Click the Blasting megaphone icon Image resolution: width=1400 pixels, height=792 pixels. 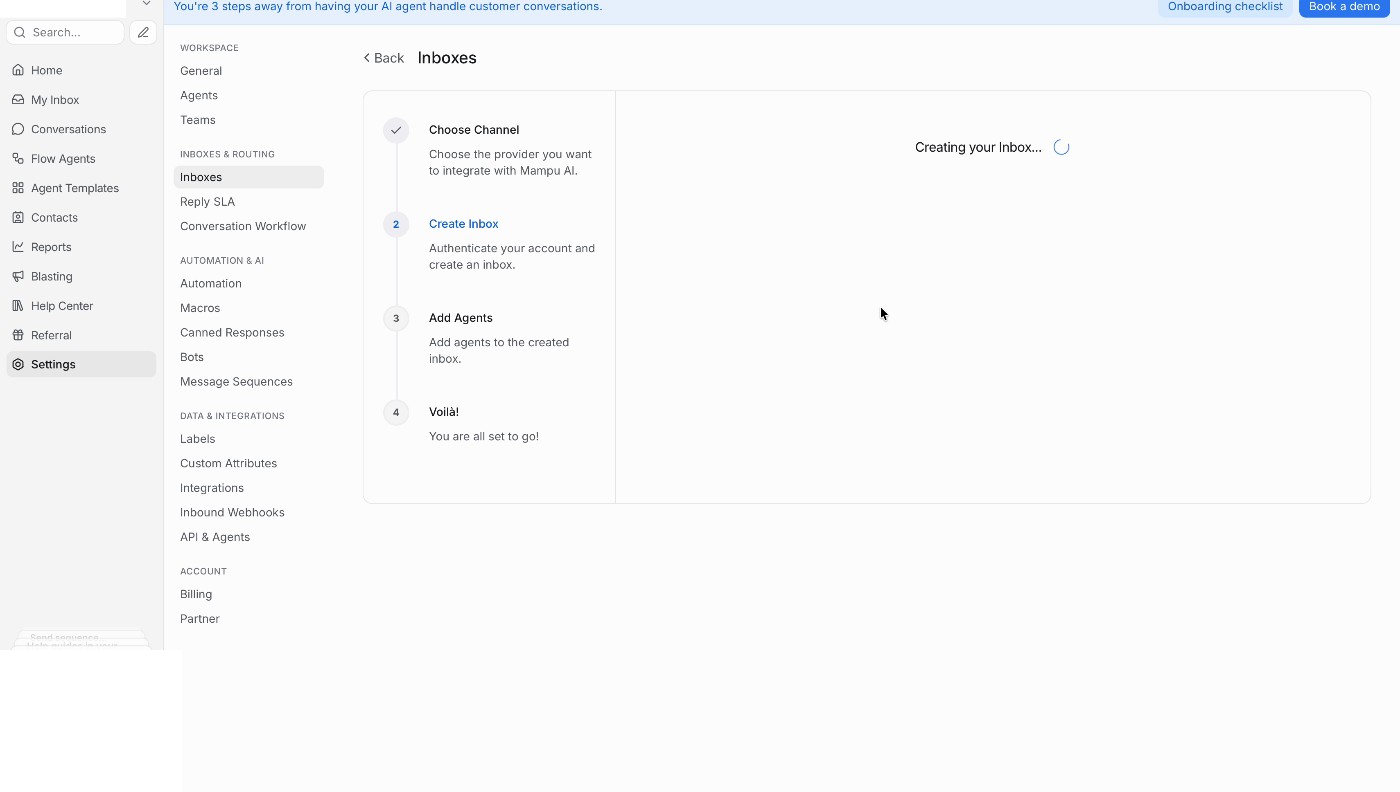[x=18, y=276]
